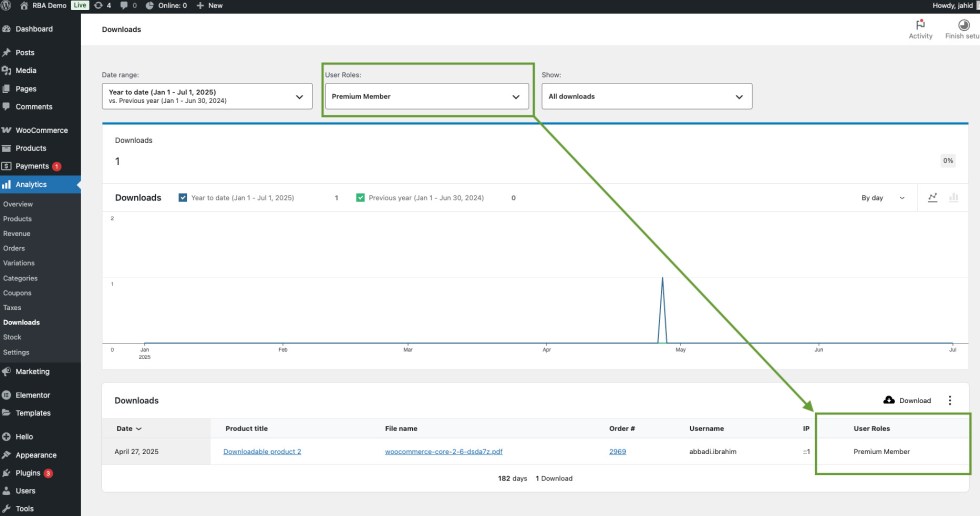Open the Plugins menu item
The width and height of the screenshot is (980, 516).
click(x=29, y=472)
